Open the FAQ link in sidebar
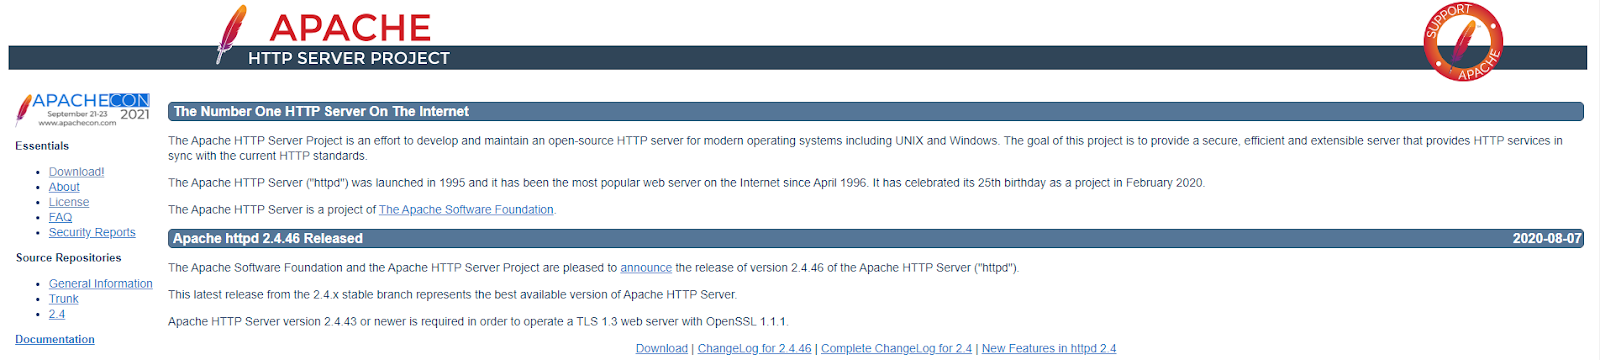Screen dimensions: 1600x360 [x=60, y=217]
